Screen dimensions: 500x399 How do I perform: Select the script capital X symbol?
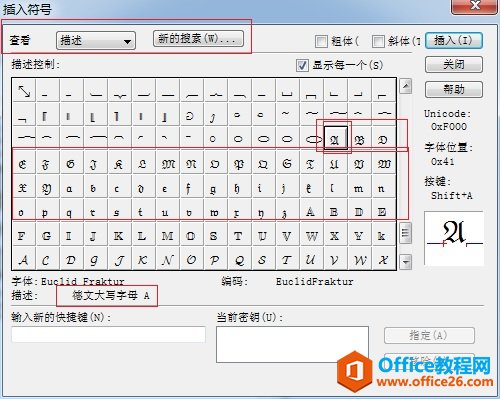pos(383,259)
